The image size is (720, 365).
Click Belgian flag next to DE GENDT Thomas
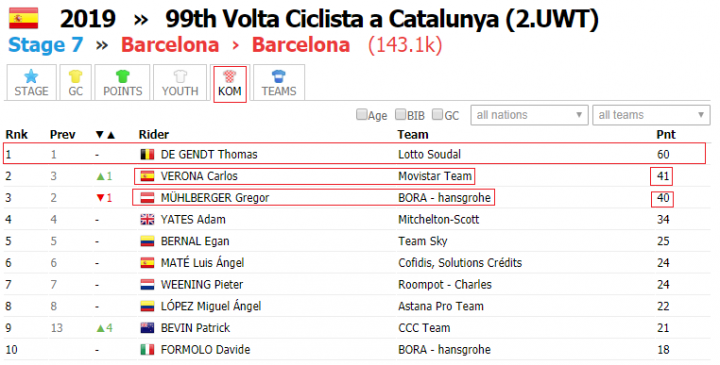pyautogui.click(x=147, y=154)
